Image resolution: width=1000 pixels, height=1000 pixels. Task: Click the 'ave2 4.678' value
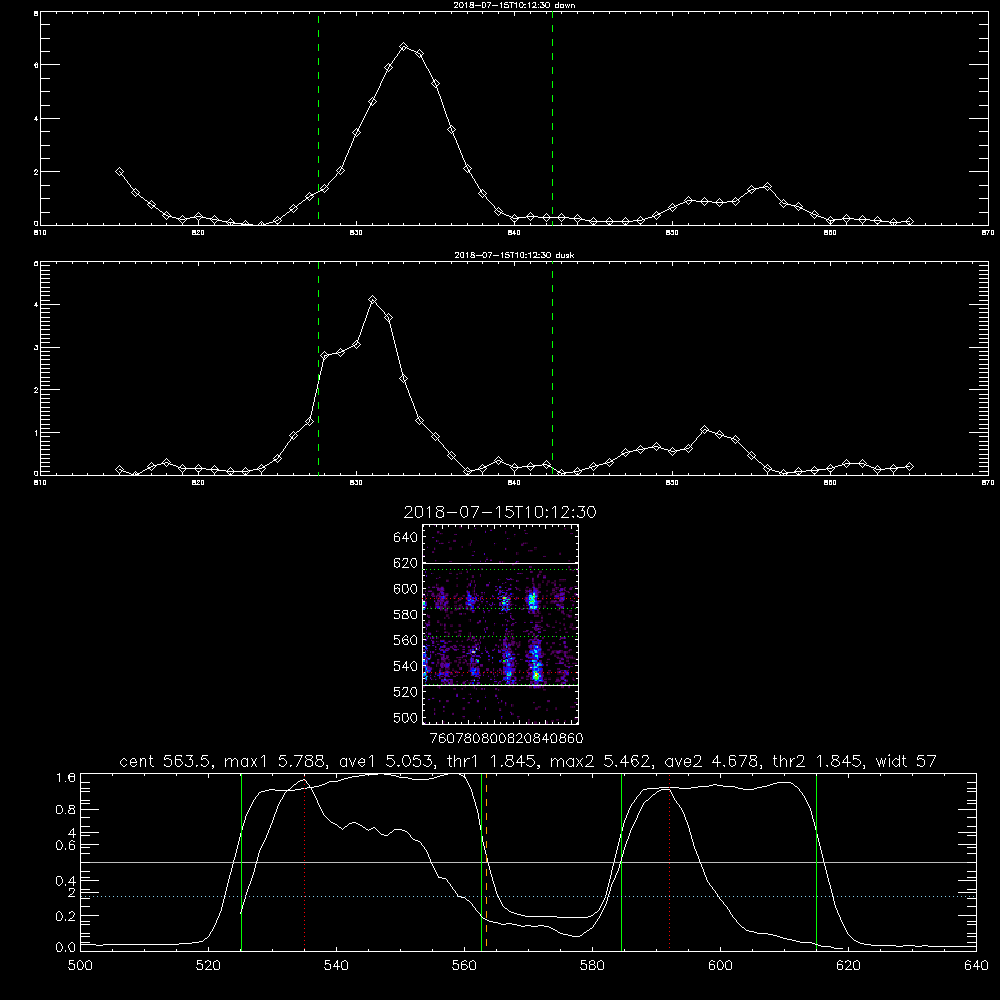tap(711, 761)
